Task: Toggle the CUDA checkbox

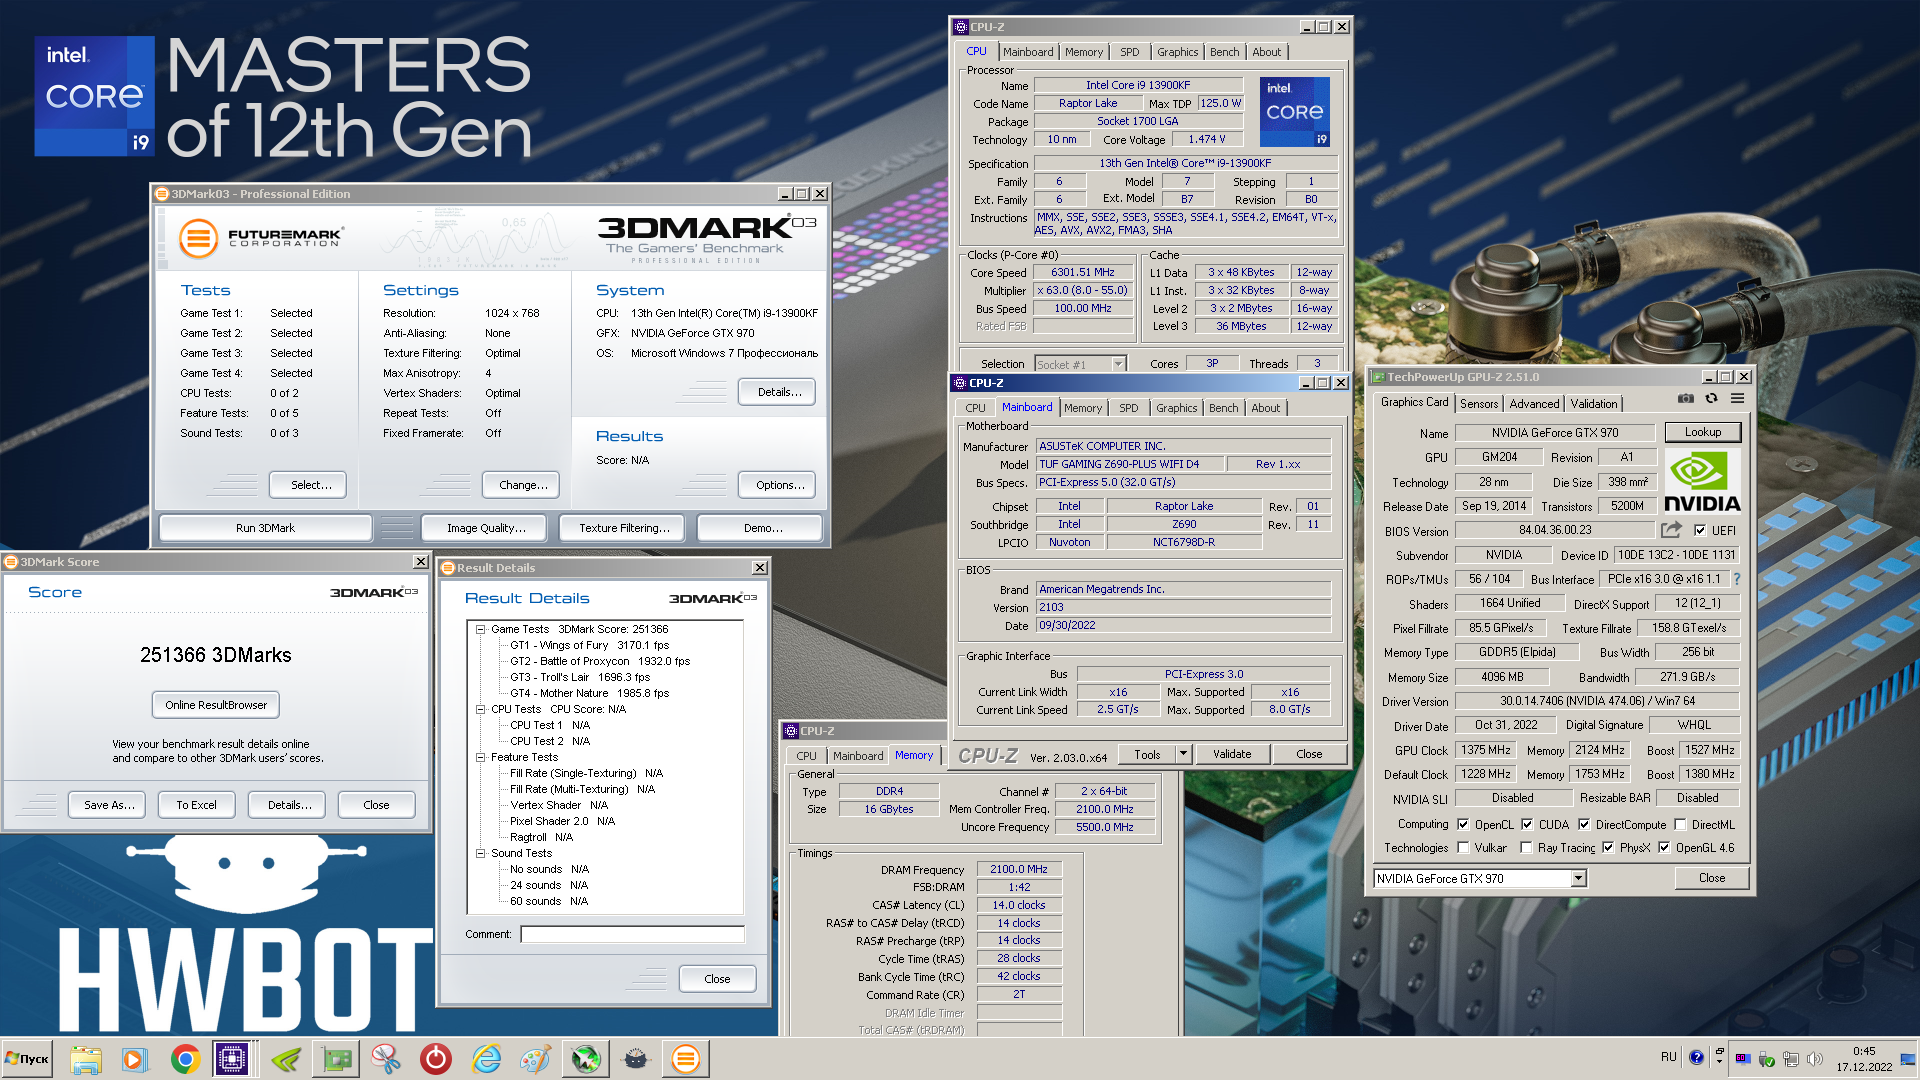Action: tap(1527, 825)
